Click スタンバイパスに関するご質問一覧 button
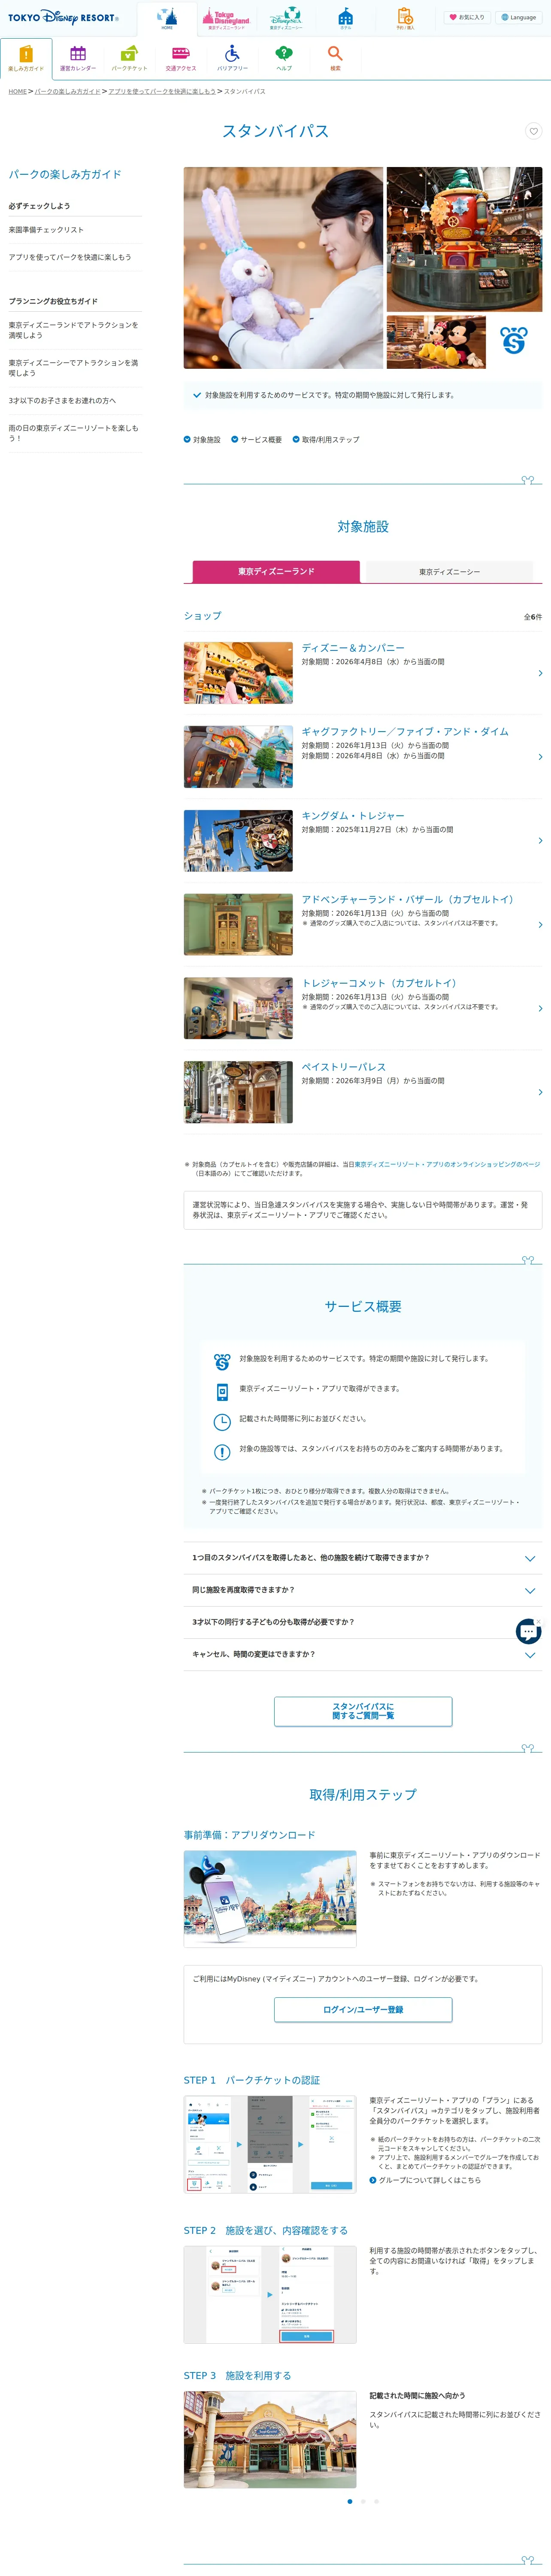The height and width of the screenshot is (2576, 551). (363, 1711)
